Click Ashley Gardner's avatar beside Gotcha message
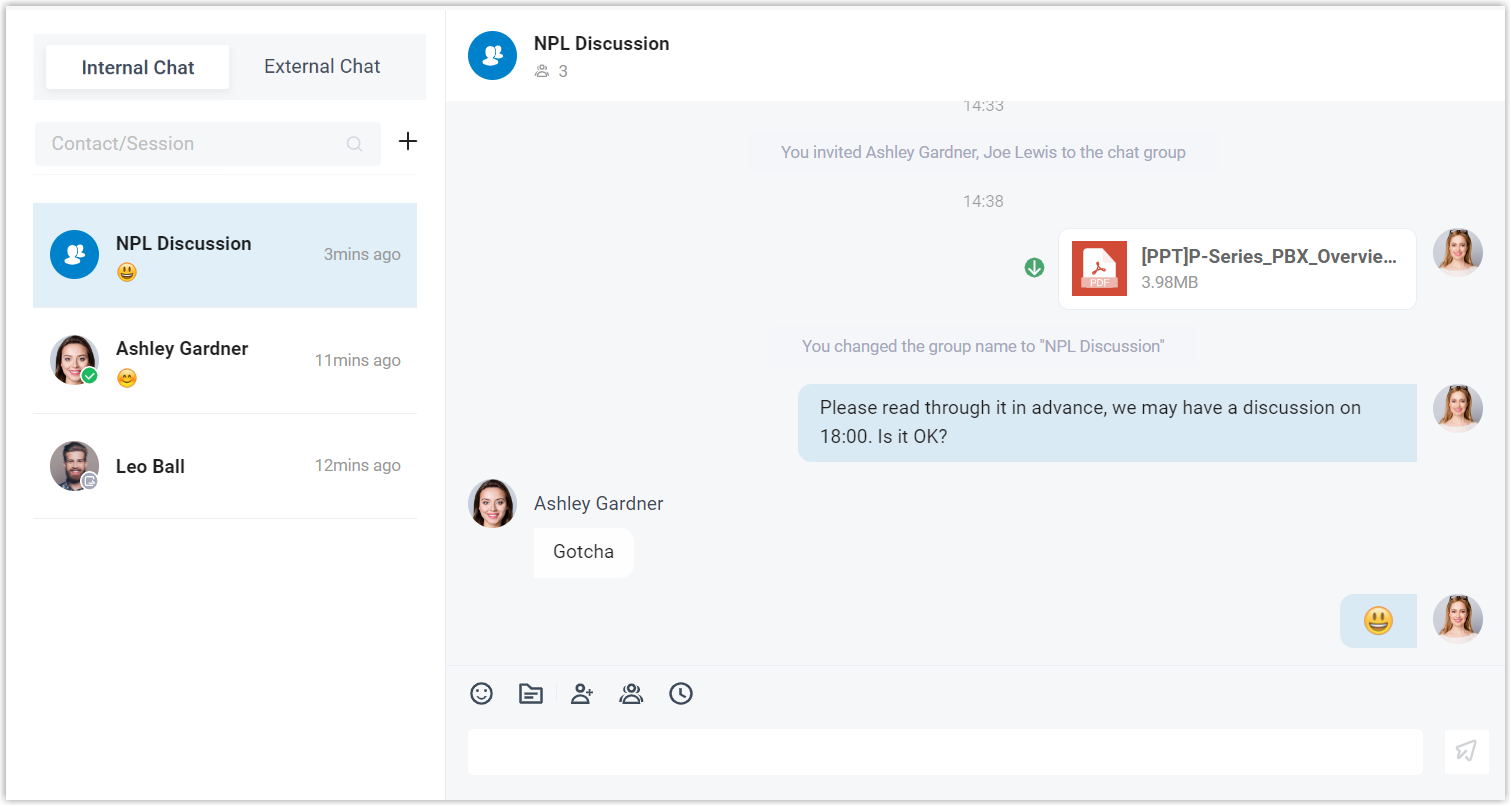The image size is (1511, 806). pyautogui.click(x=492, y=503)
